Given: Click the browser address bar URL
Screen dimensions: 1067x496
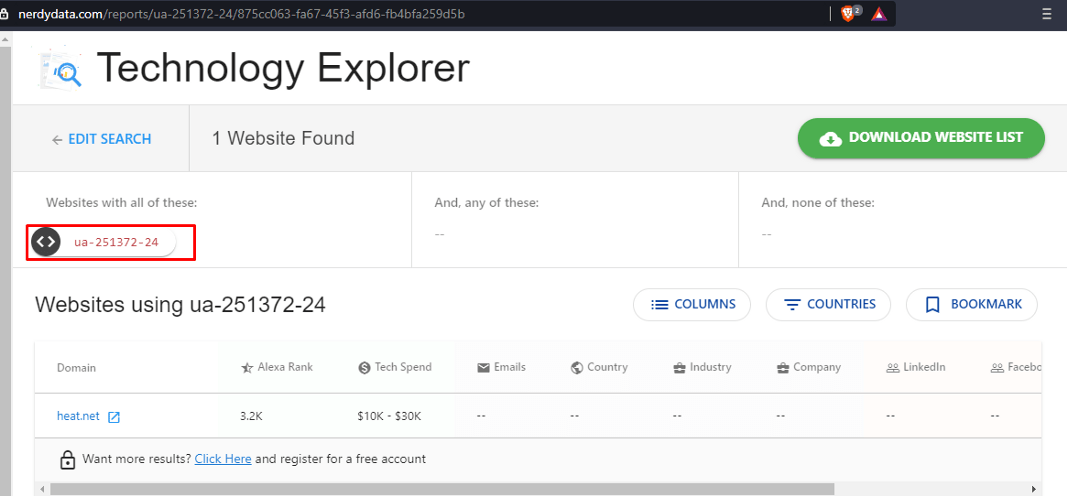Looking at the screenshot, I should [242, 14].
